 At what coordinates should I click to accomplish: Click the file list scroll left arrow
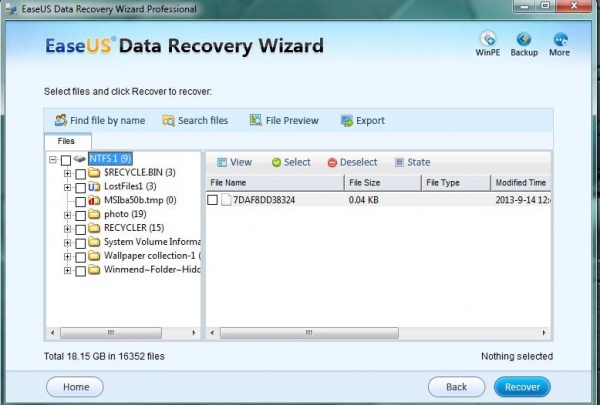pos(212,333)
